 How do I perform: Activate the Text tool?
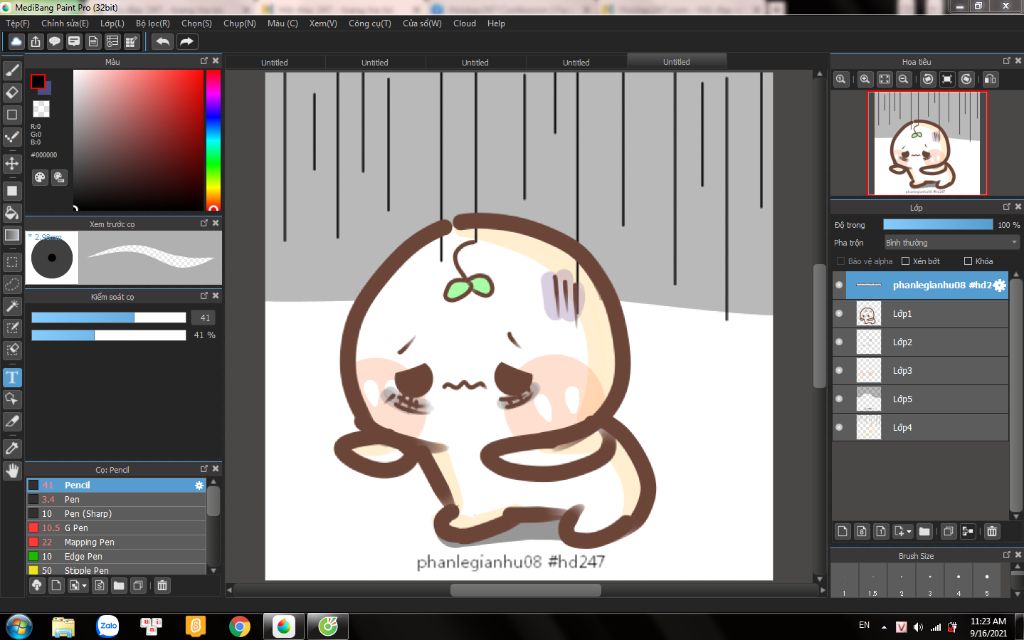[x=12, y=377]
